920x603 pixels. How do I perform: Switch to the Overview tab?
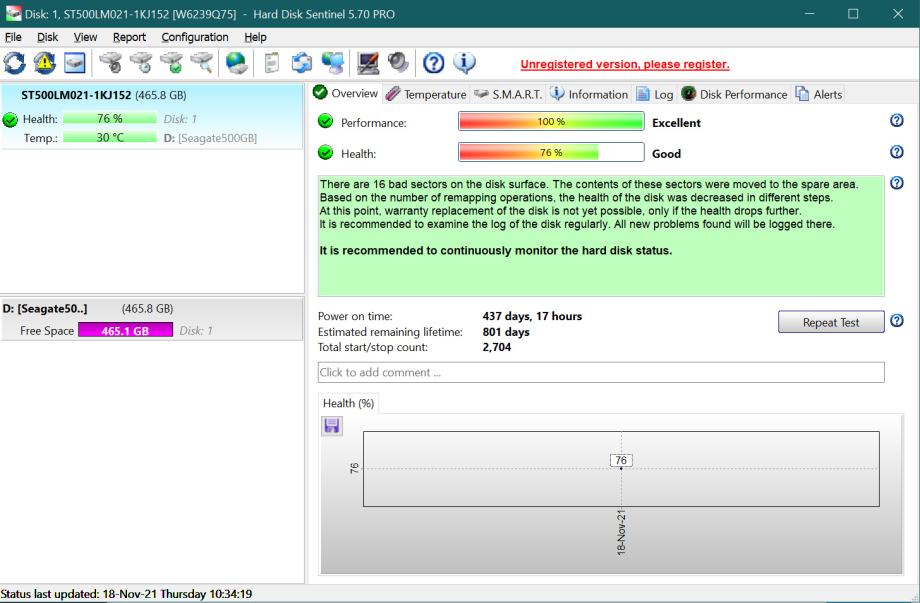[346, 93]
